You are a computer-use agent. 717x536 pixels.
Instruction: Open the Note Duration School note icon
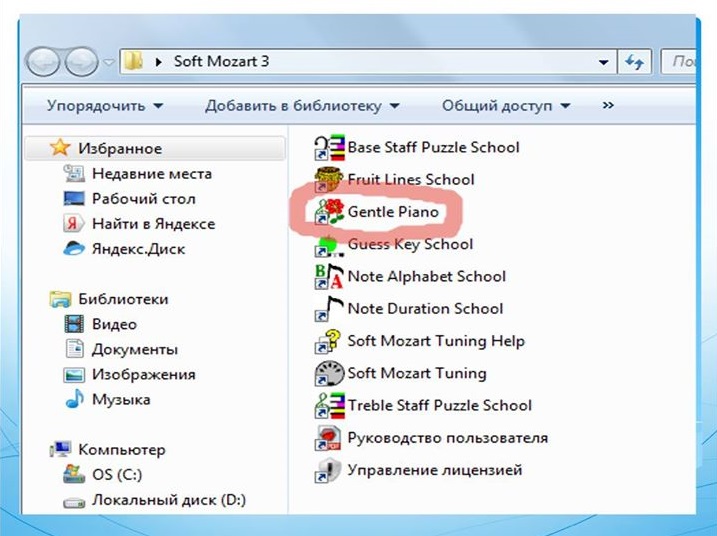329,309
